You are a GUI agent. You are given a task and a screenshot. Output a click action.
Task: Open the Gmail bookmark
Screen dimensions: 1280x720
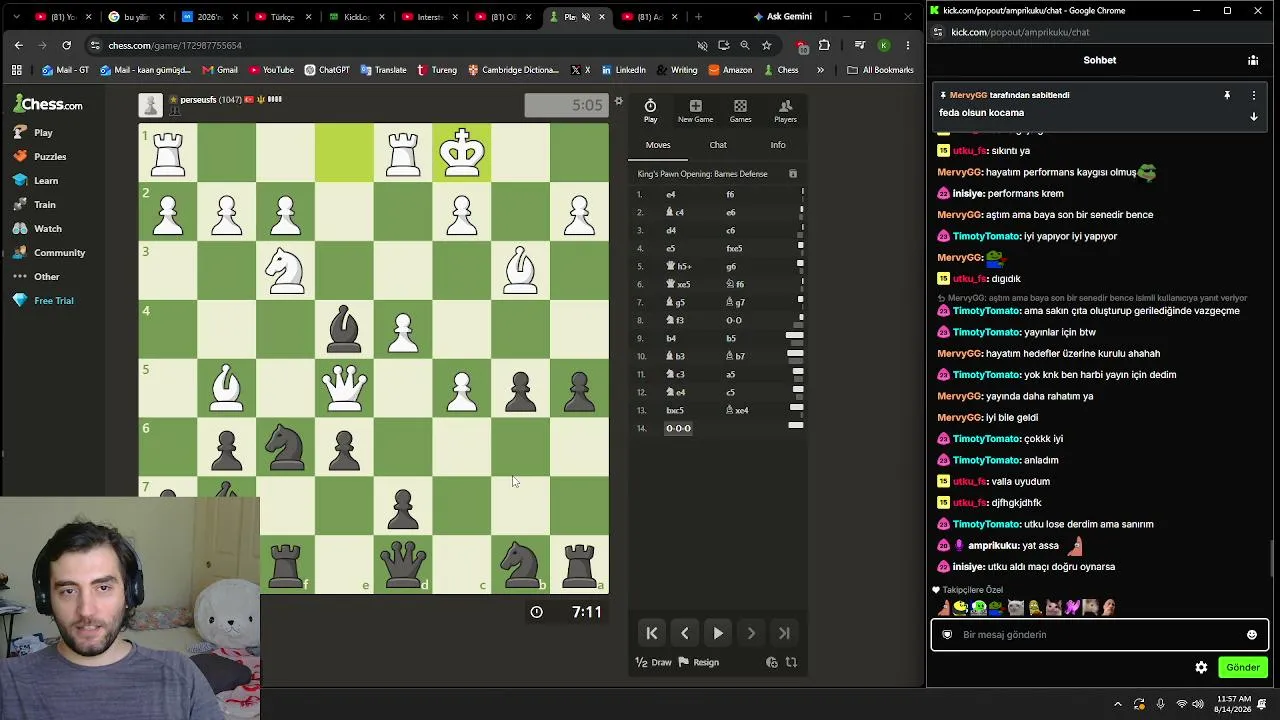coord(220,70)
